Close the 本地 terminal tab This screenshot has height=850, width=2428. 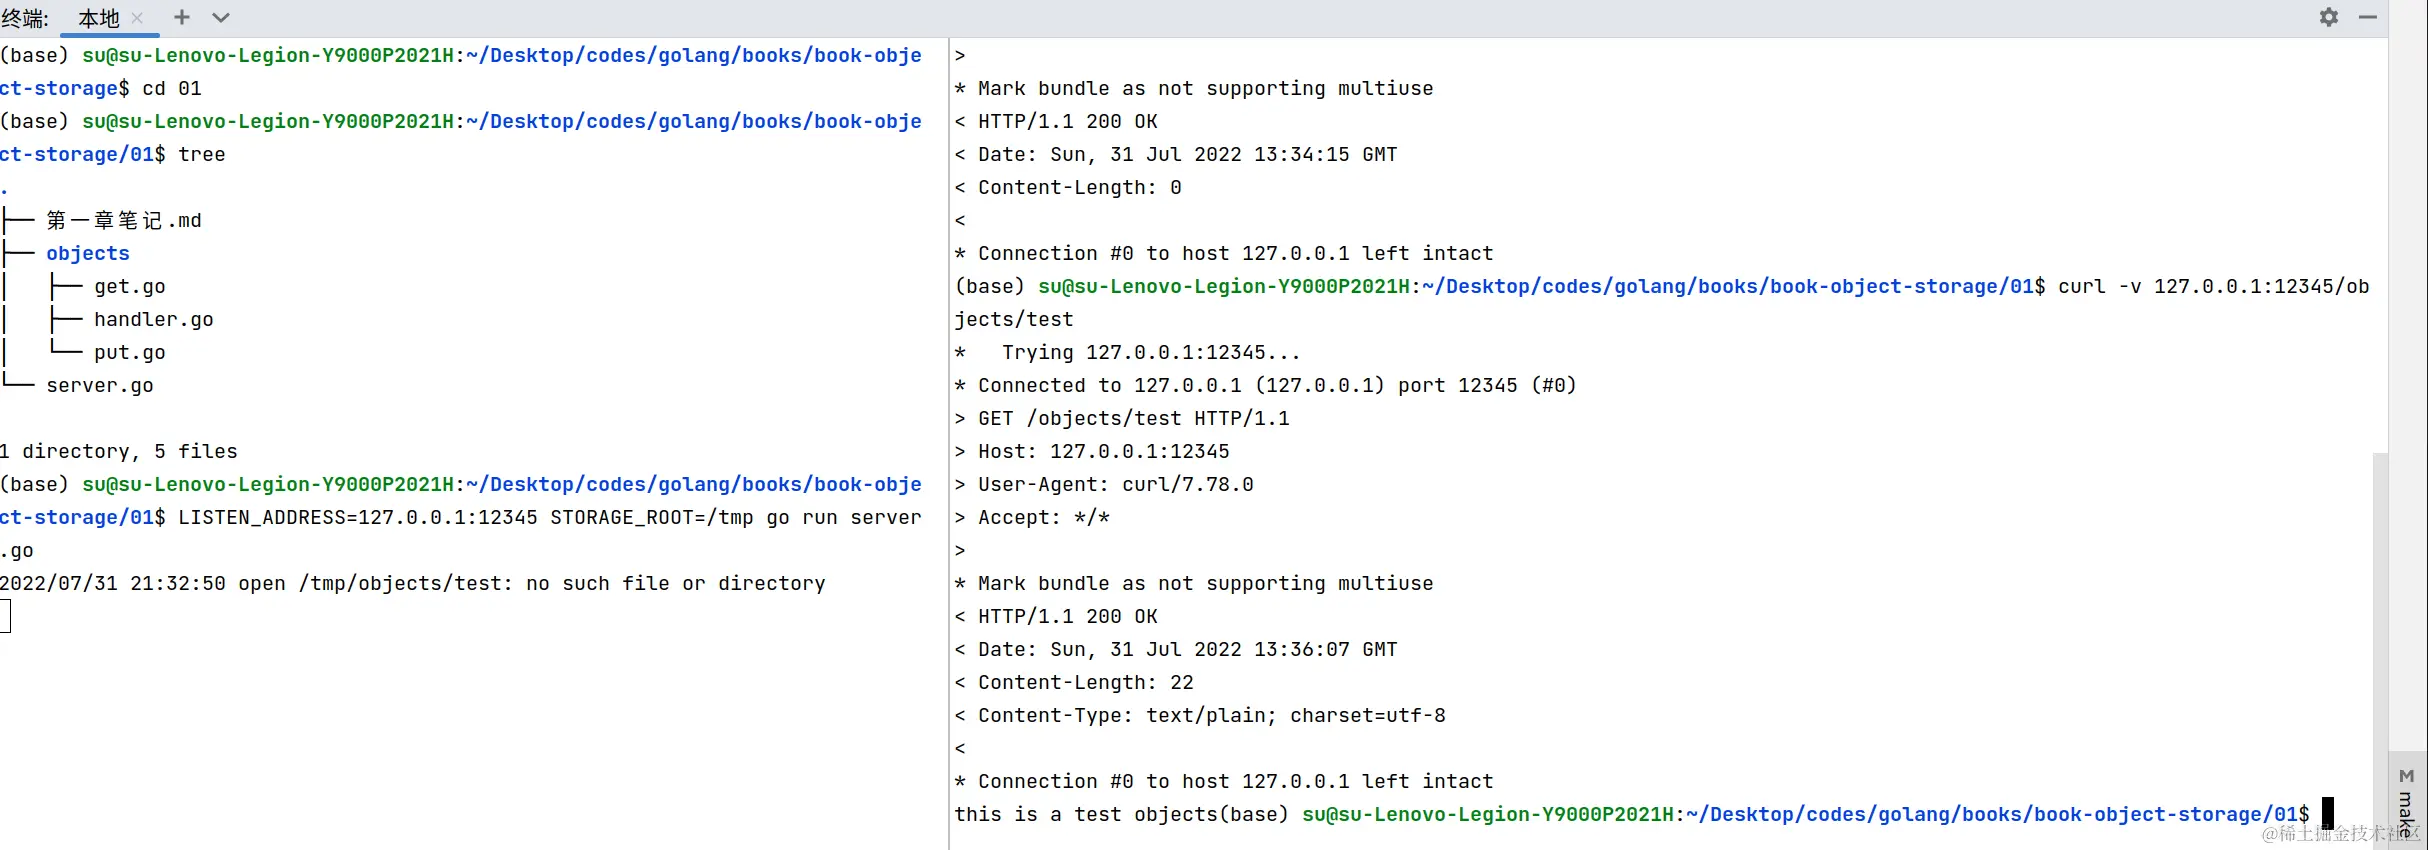click(138, 18)
